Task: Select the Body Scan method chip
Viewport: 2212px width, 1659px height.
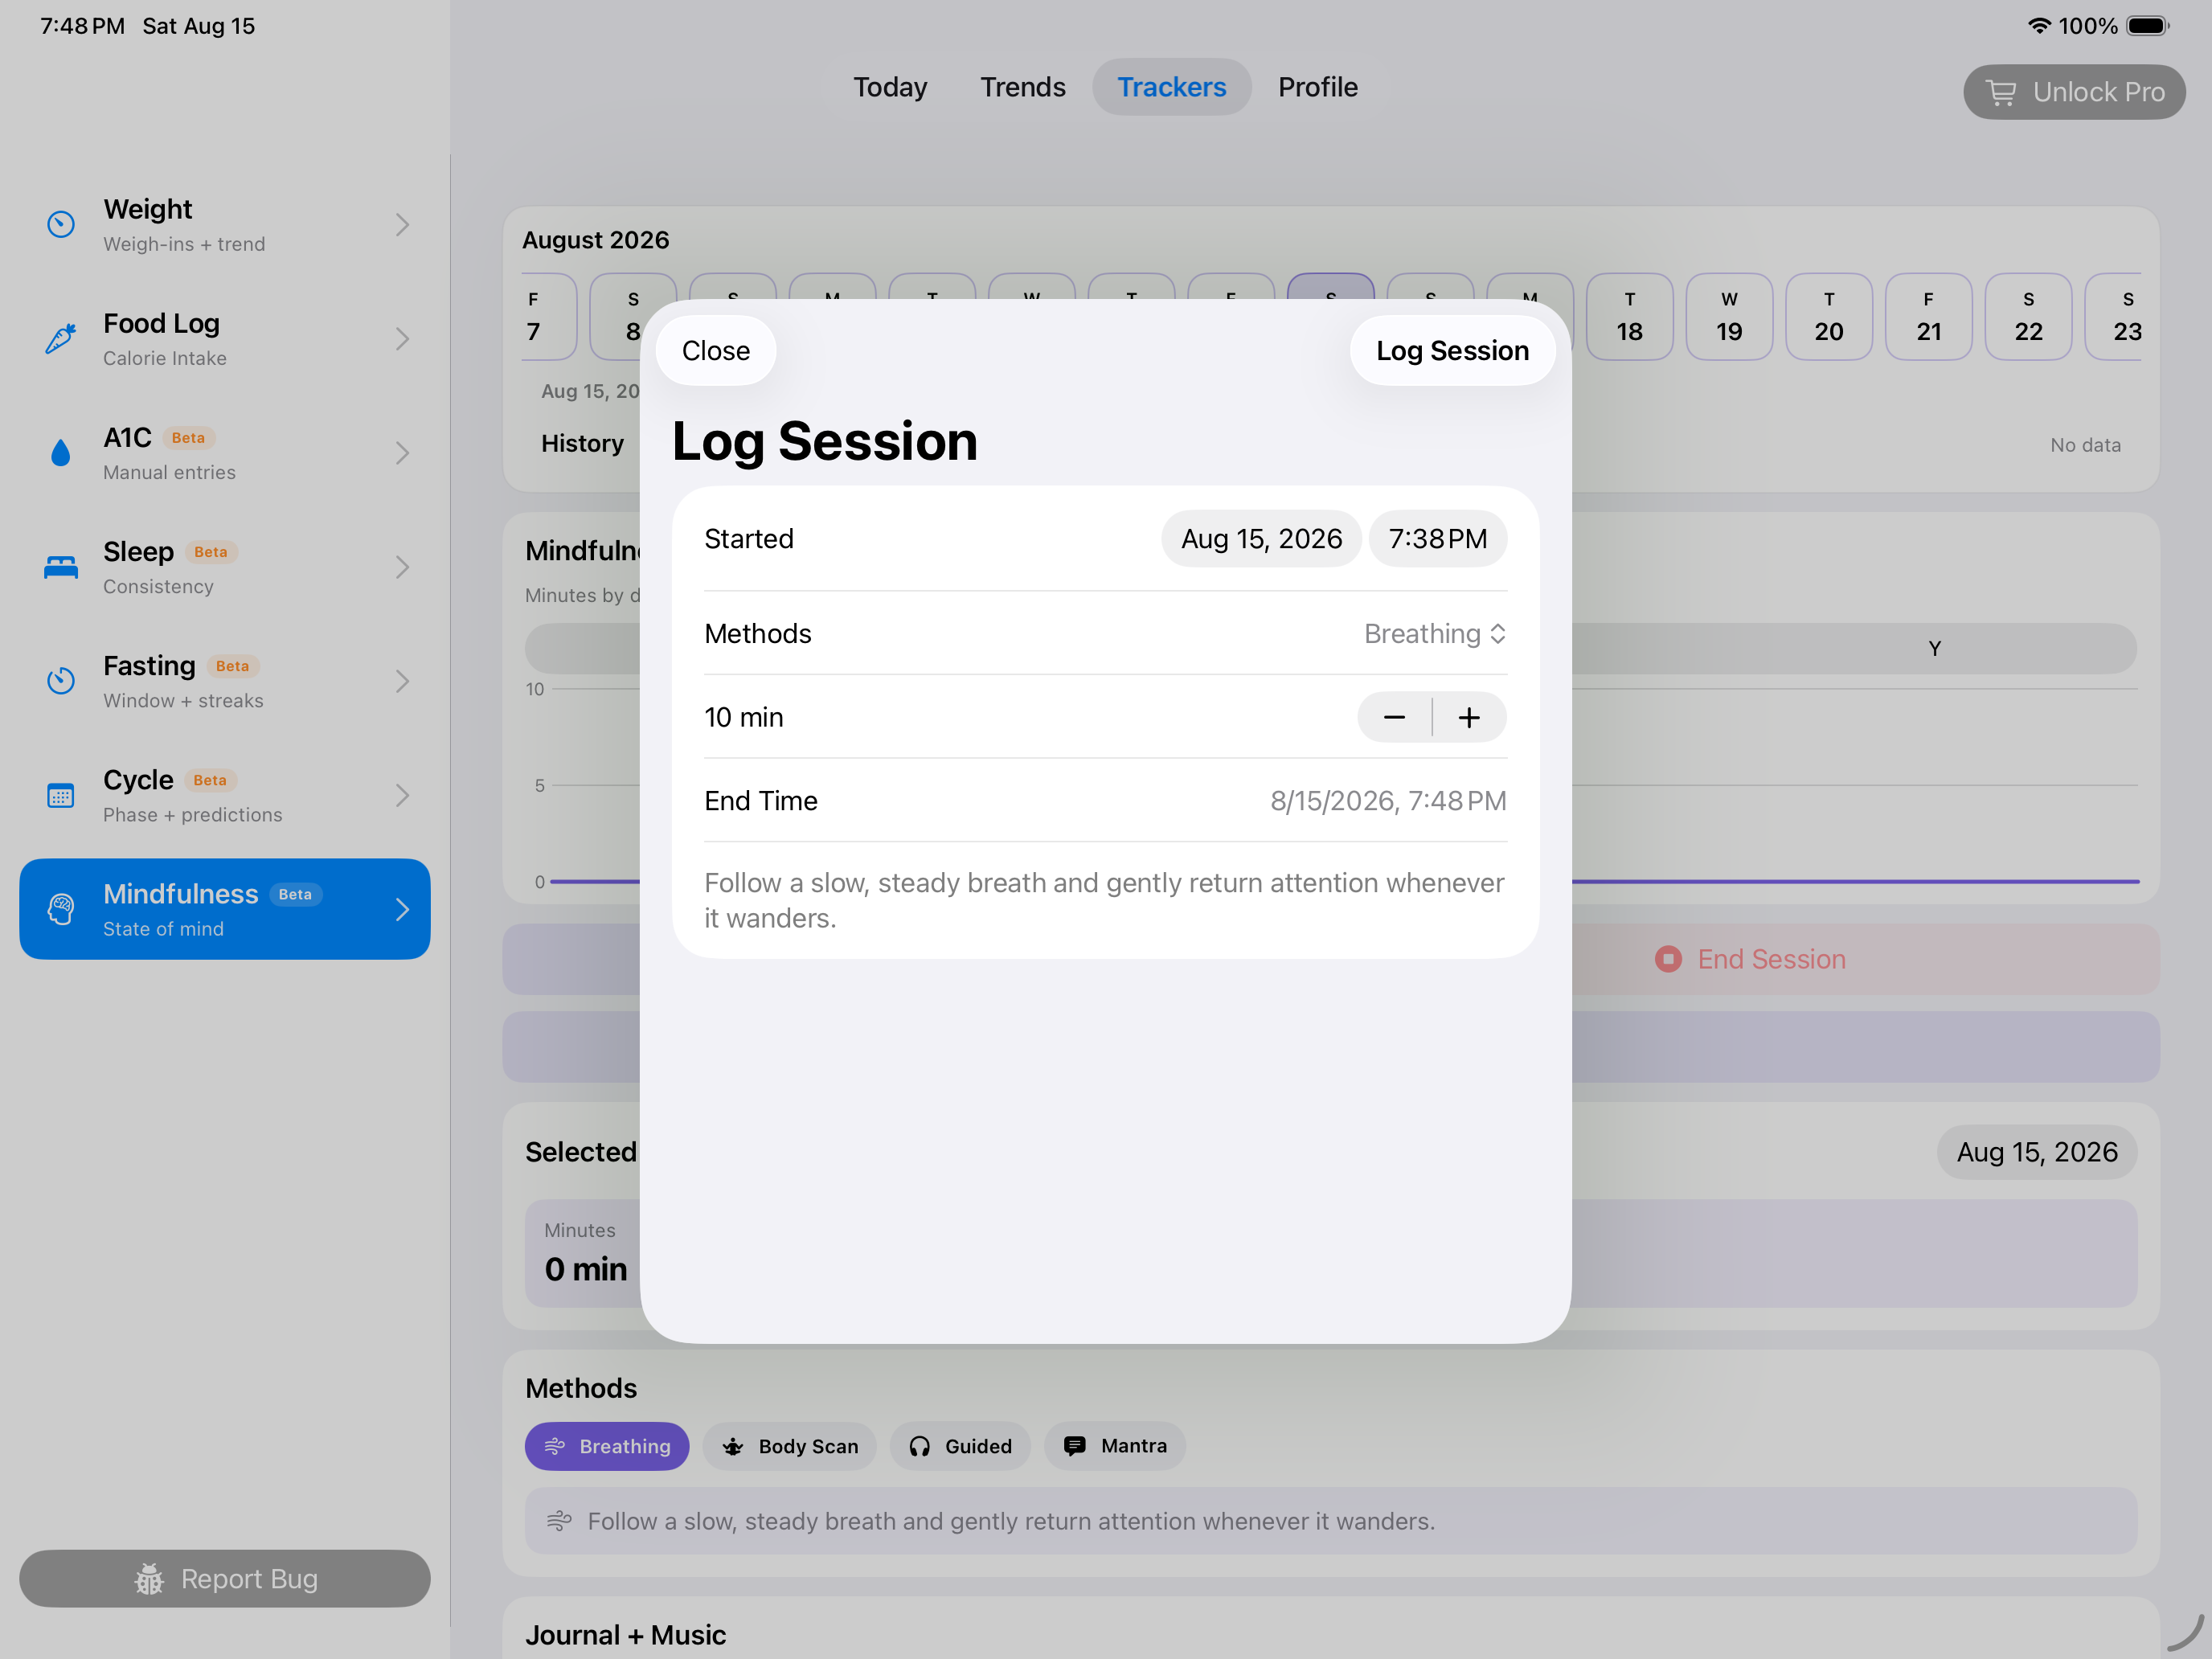Action: [x=789, y=1446]
